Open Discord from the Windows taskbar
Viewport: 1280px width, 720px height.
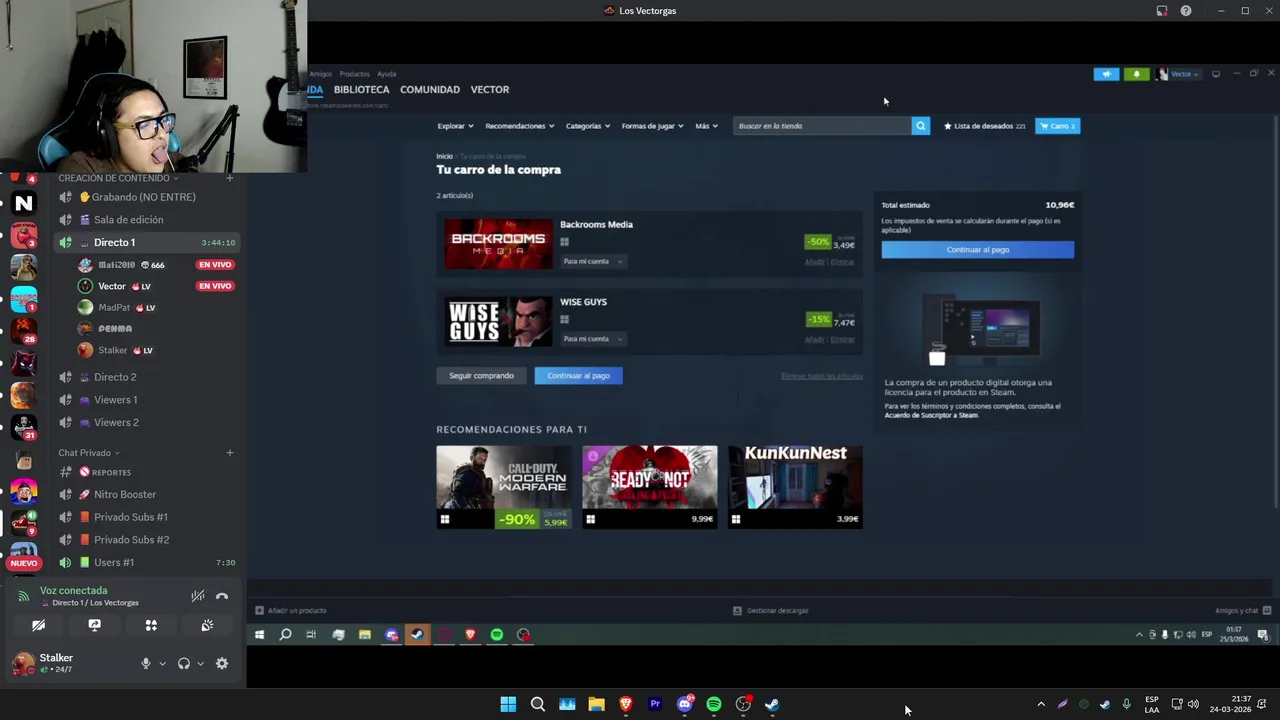coord(685,704)
